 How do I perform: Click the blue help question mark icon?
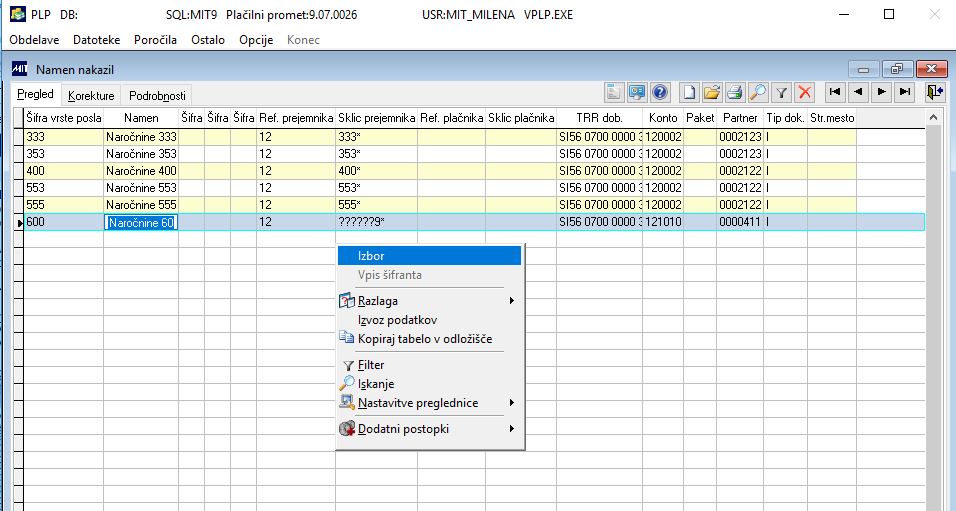click(x=660, y=92)
